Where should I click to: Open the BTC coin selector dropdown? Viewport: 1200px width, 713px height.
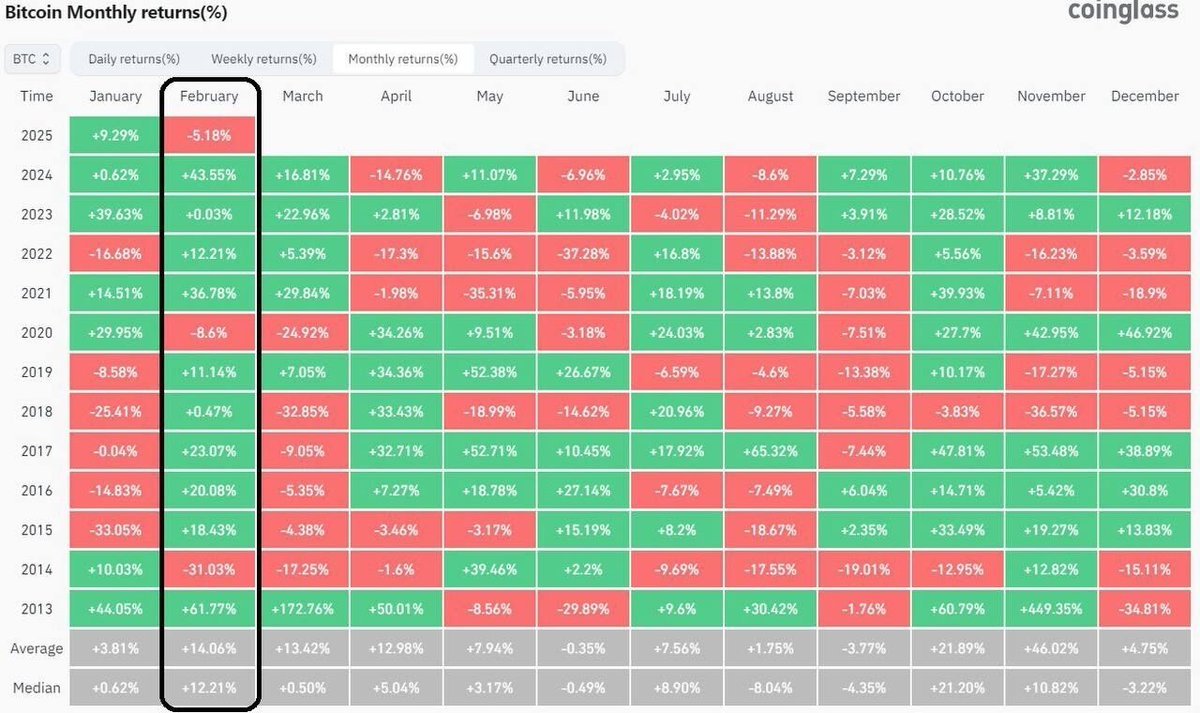tap(31, 58)
